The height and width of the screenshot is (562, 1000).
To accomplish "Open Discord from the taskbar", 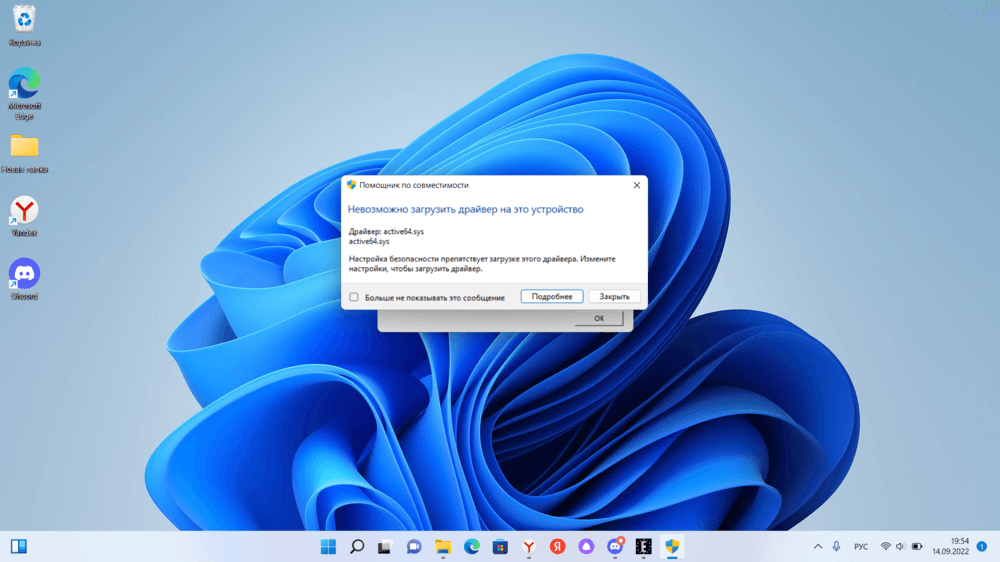I will [615, 547].
